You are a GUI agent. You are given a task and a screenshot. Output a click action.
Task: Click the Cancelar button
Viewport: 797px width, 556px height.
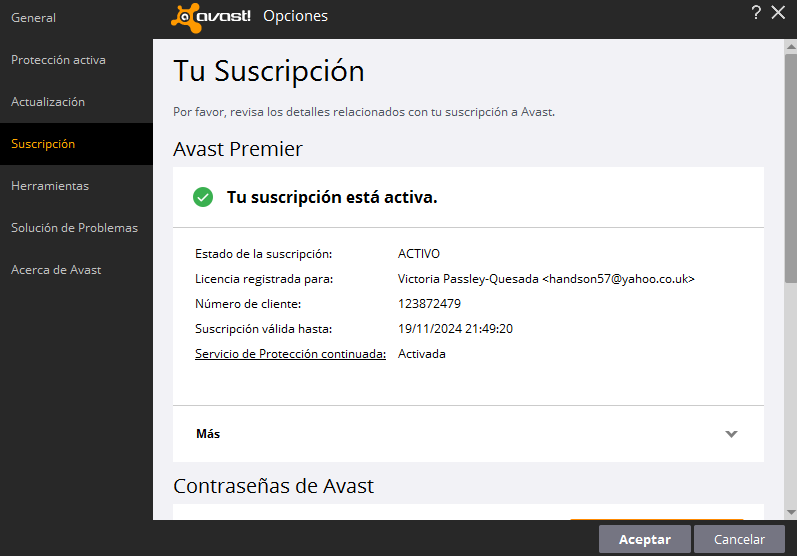click(739, 539)
